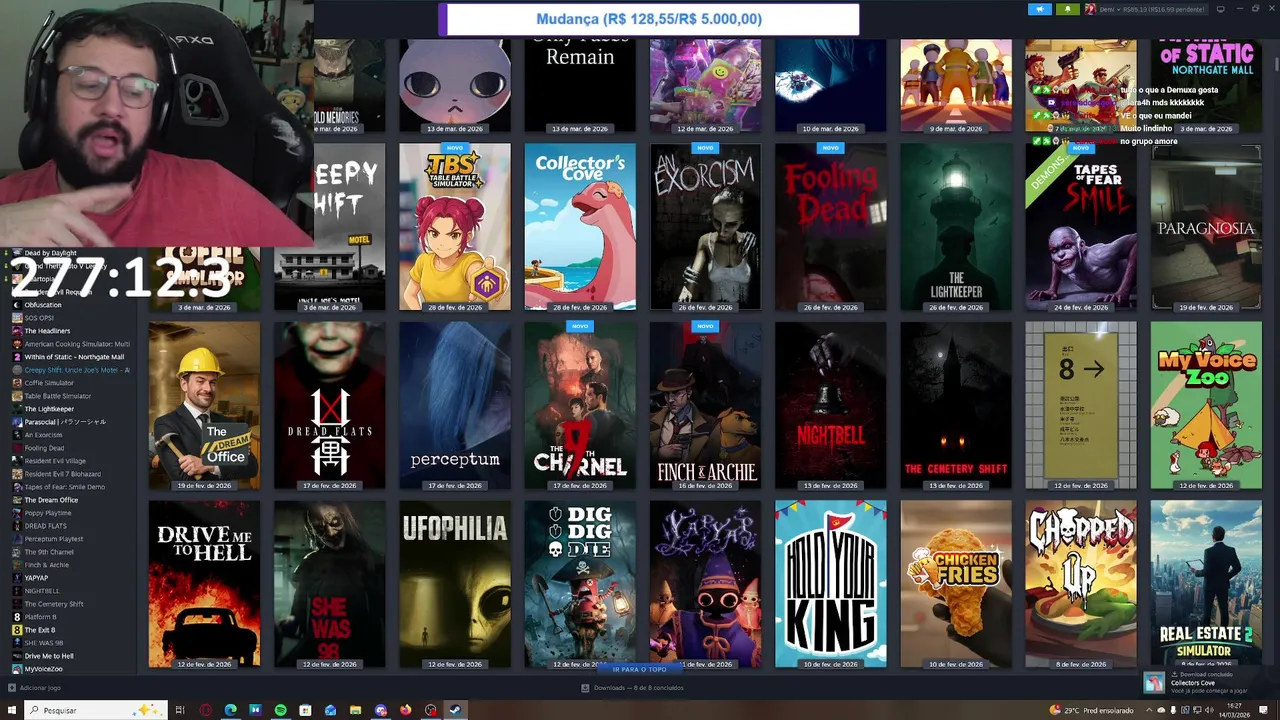
Task: Select Resident Evil 7 Biohazard in sidebar
Action: 62,474
